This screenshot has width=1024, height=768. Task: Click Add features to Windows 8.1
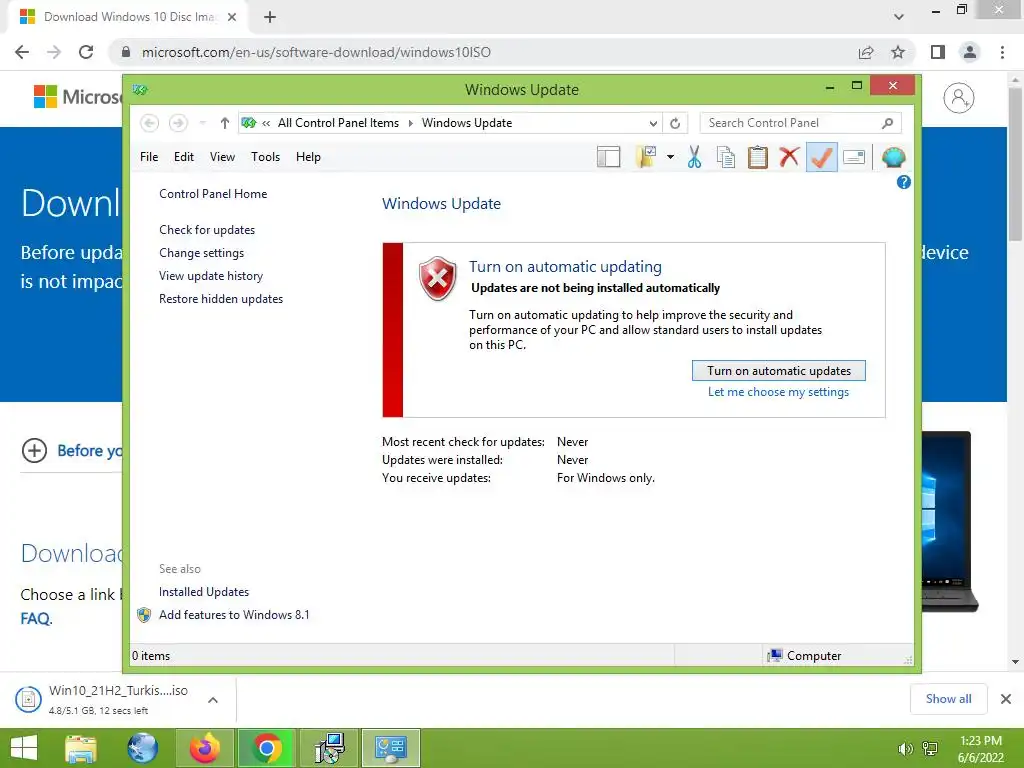point(234,615)
